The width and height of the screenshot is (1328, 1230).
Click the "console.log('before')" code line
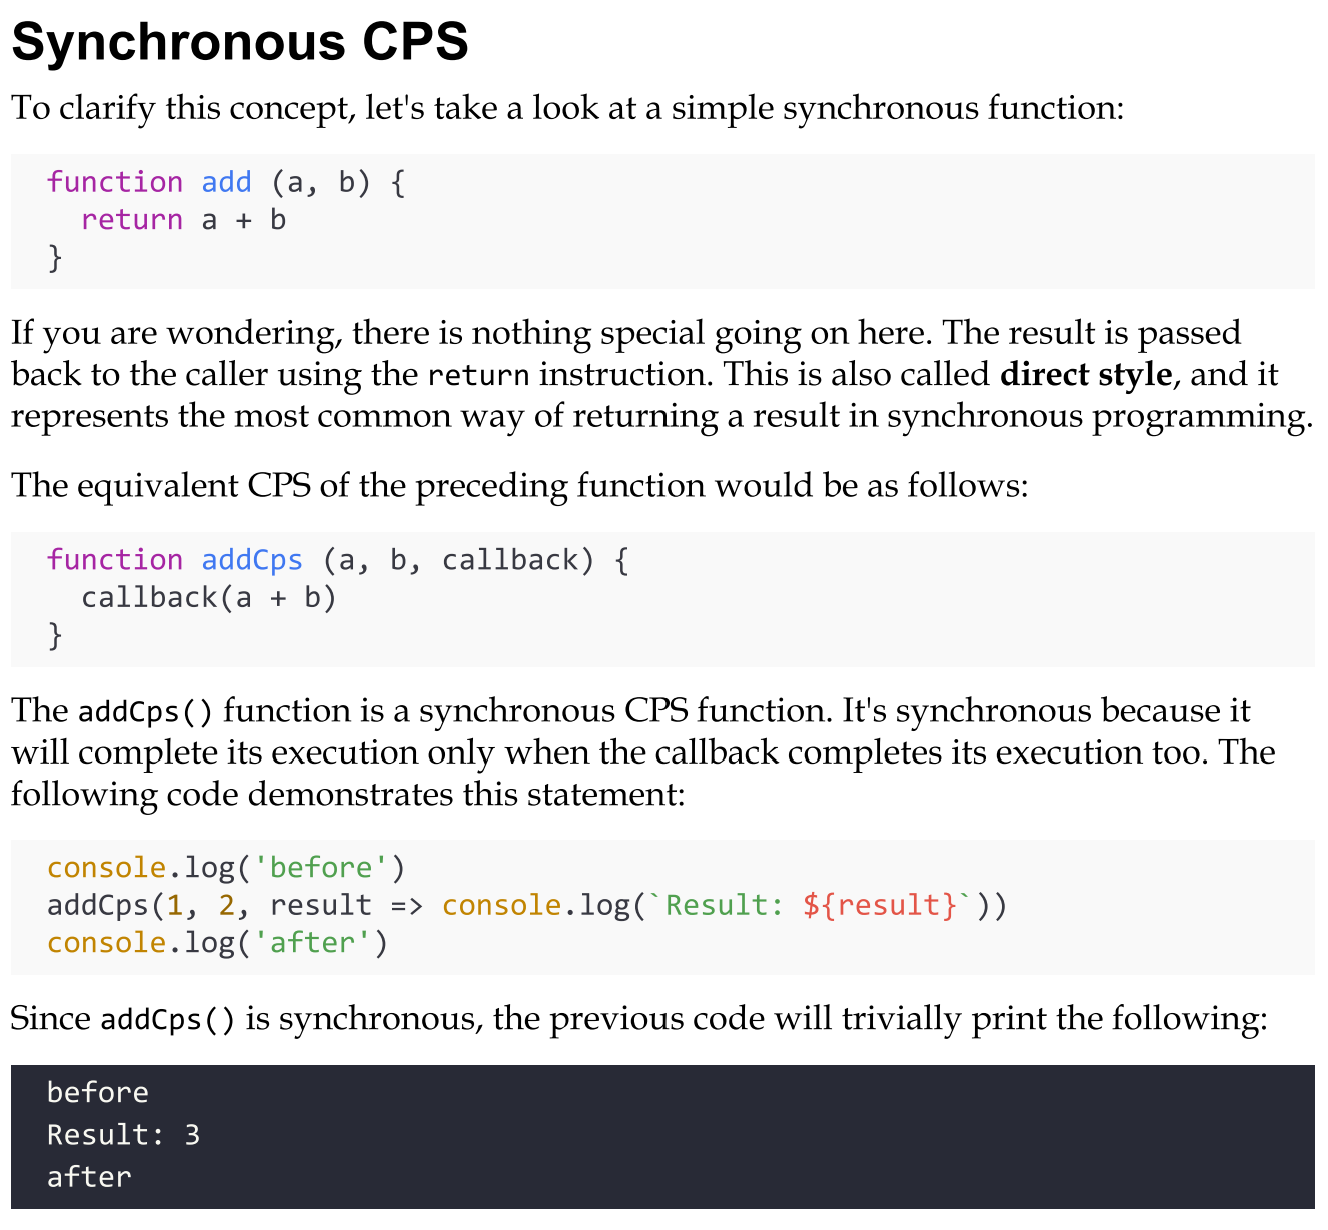(x=226, y=868)
